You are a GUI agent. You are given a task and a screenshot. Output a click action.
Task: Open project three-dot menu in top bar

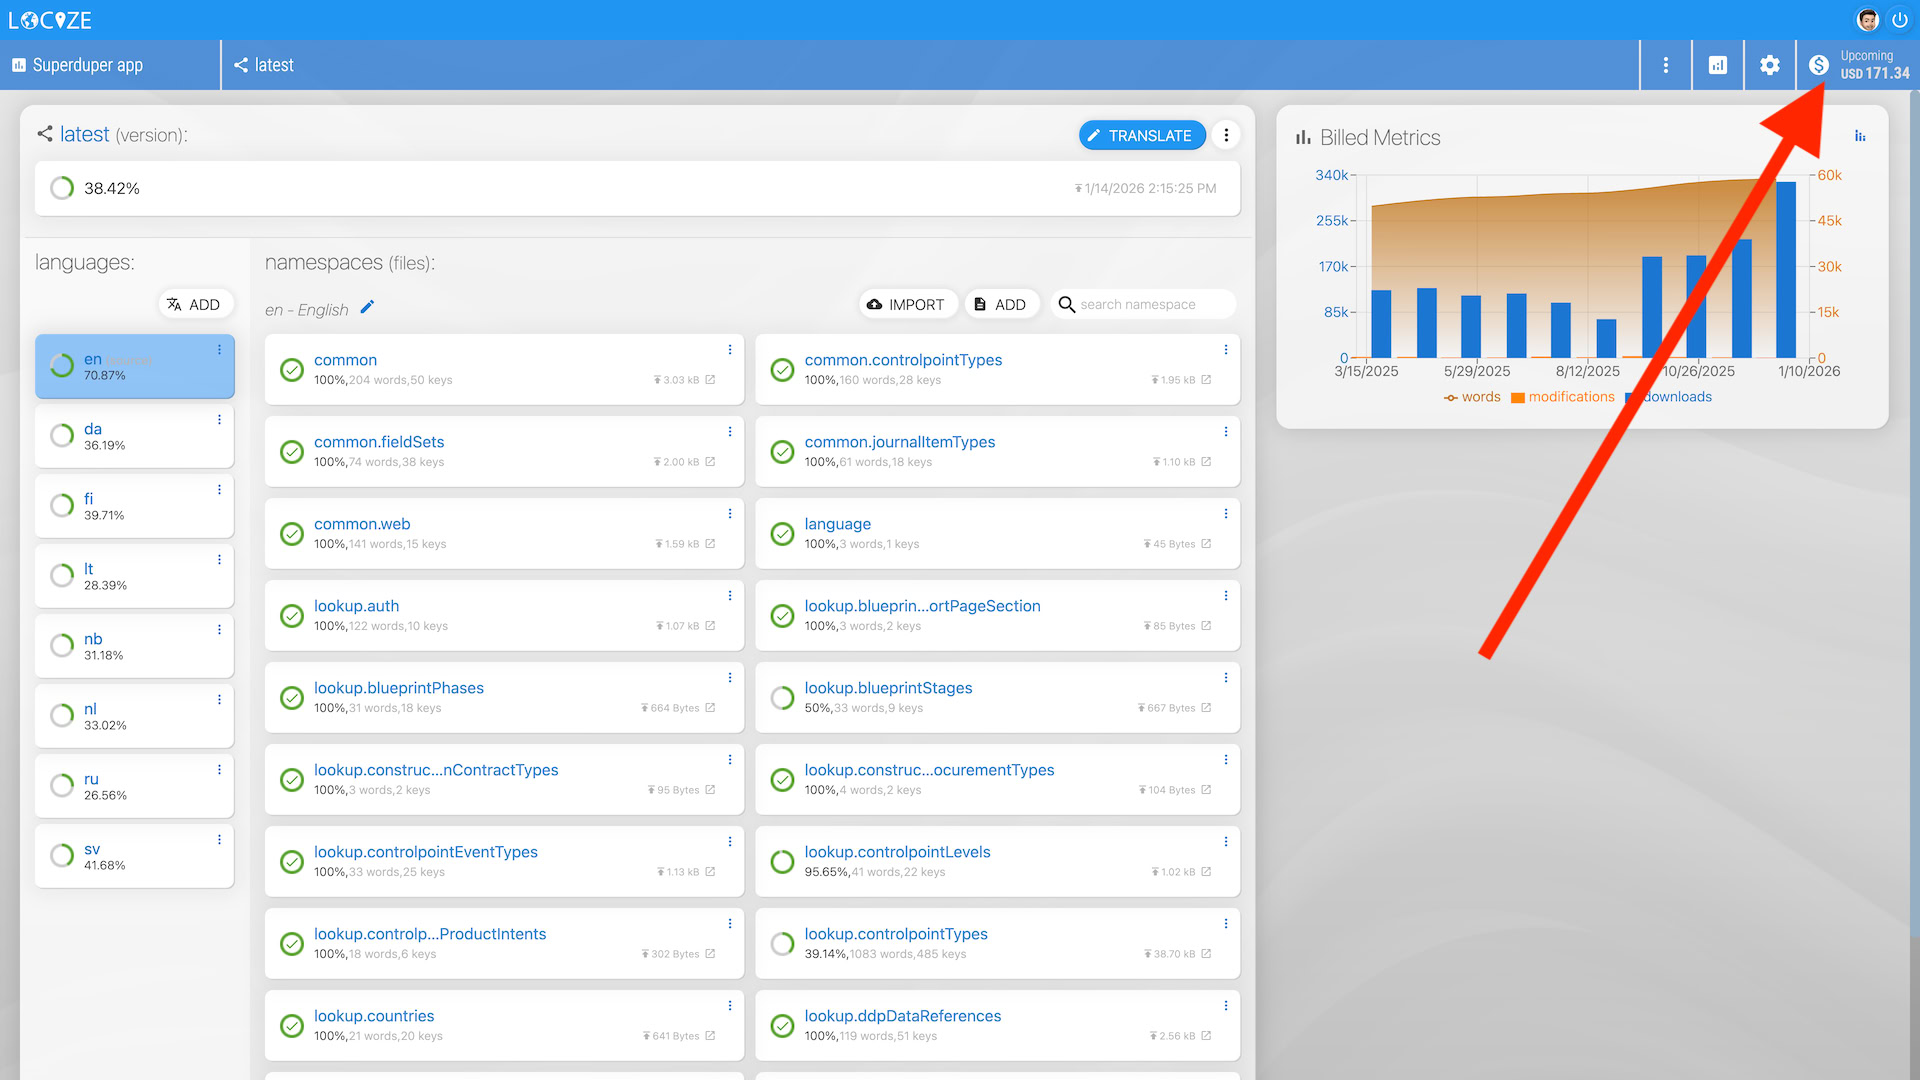coord(1665,65)
